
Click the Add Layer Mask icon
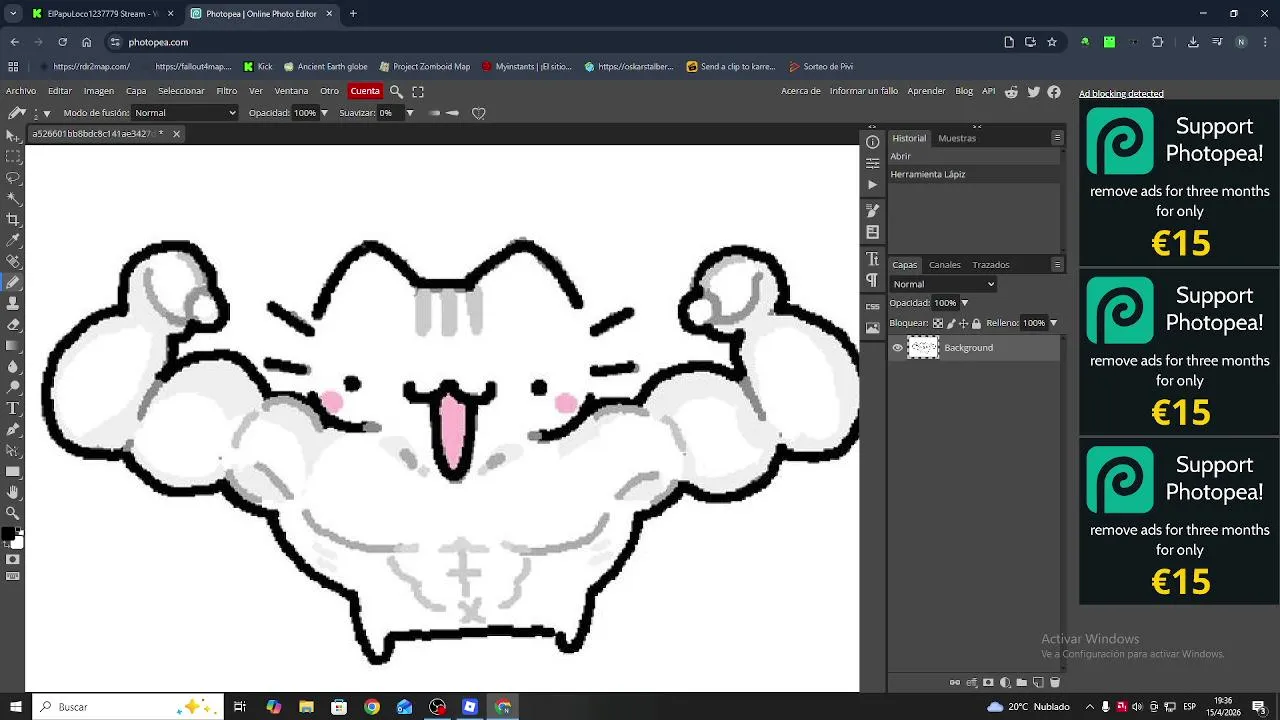point(988,682)
